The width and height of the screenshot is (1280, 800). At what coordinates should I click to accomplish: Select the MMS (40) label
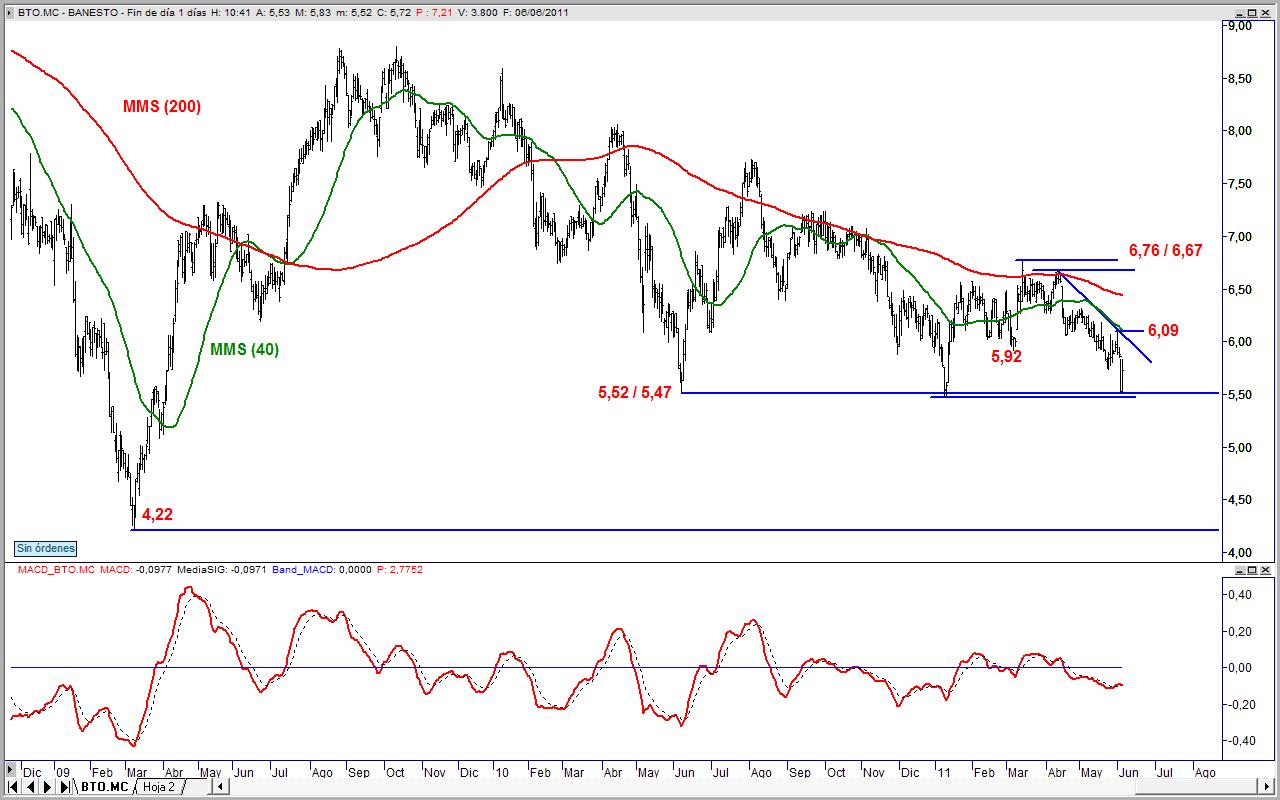tap(244, 349)
